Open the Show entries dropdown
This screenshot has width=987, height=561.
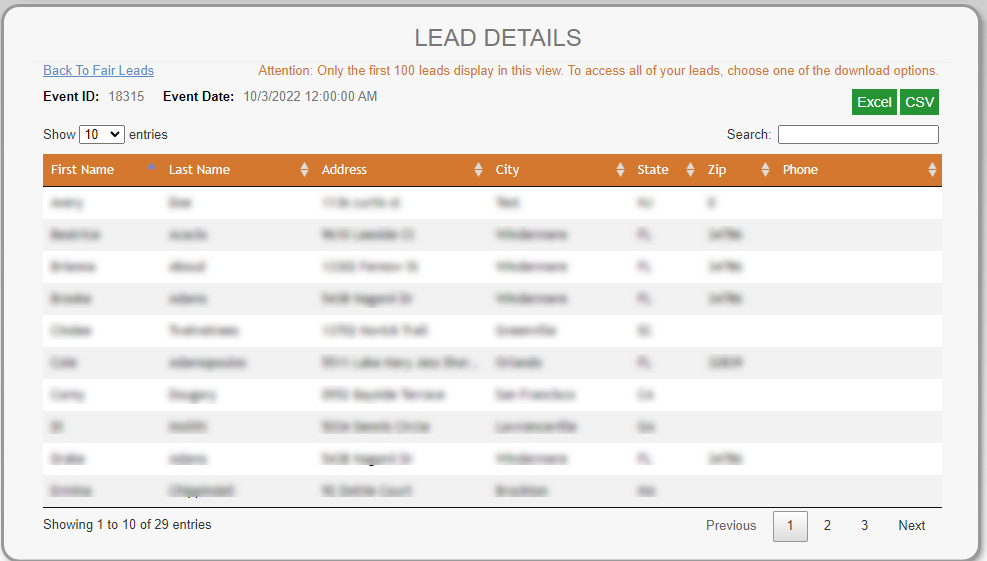(102, 134)
